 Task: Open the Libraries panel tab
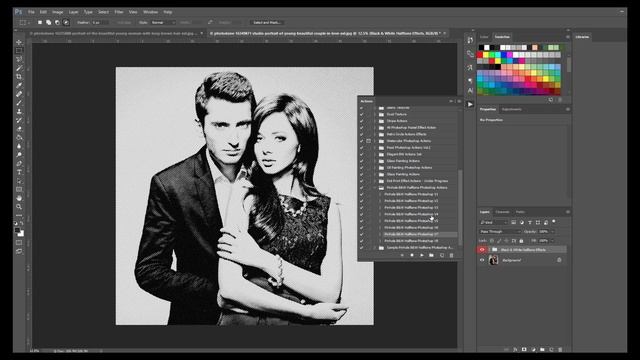click(x=582, y=37)
